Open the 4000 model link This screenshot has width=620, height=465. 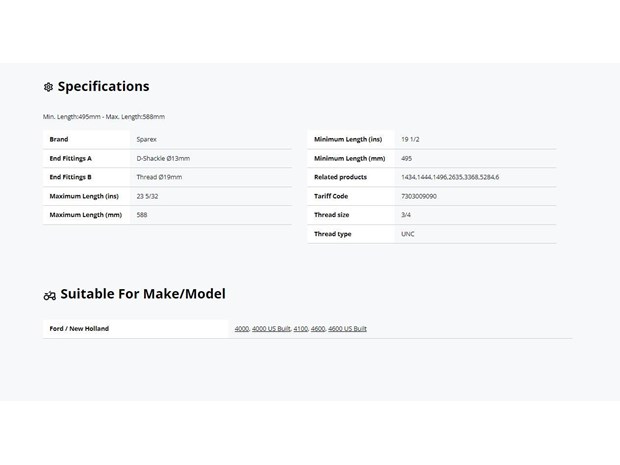(242, 329)
